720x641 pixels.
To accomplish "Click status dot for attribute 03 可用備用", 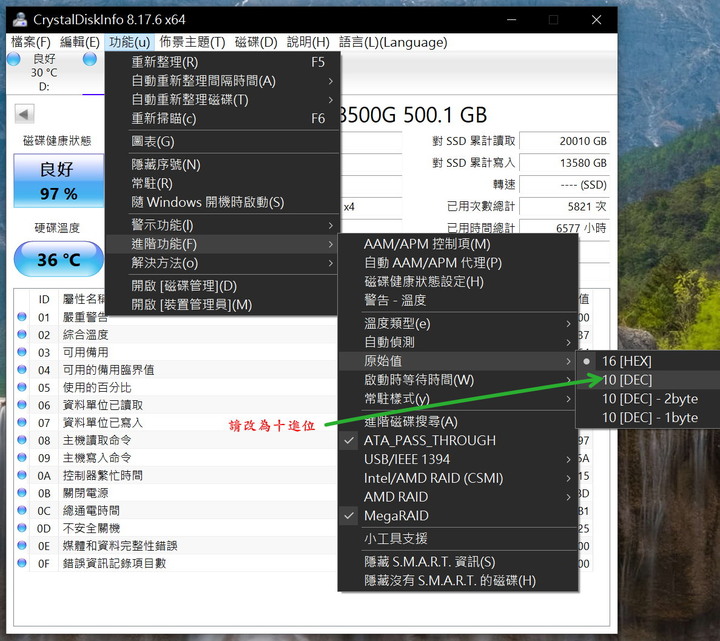I will [x=22, y=352].
